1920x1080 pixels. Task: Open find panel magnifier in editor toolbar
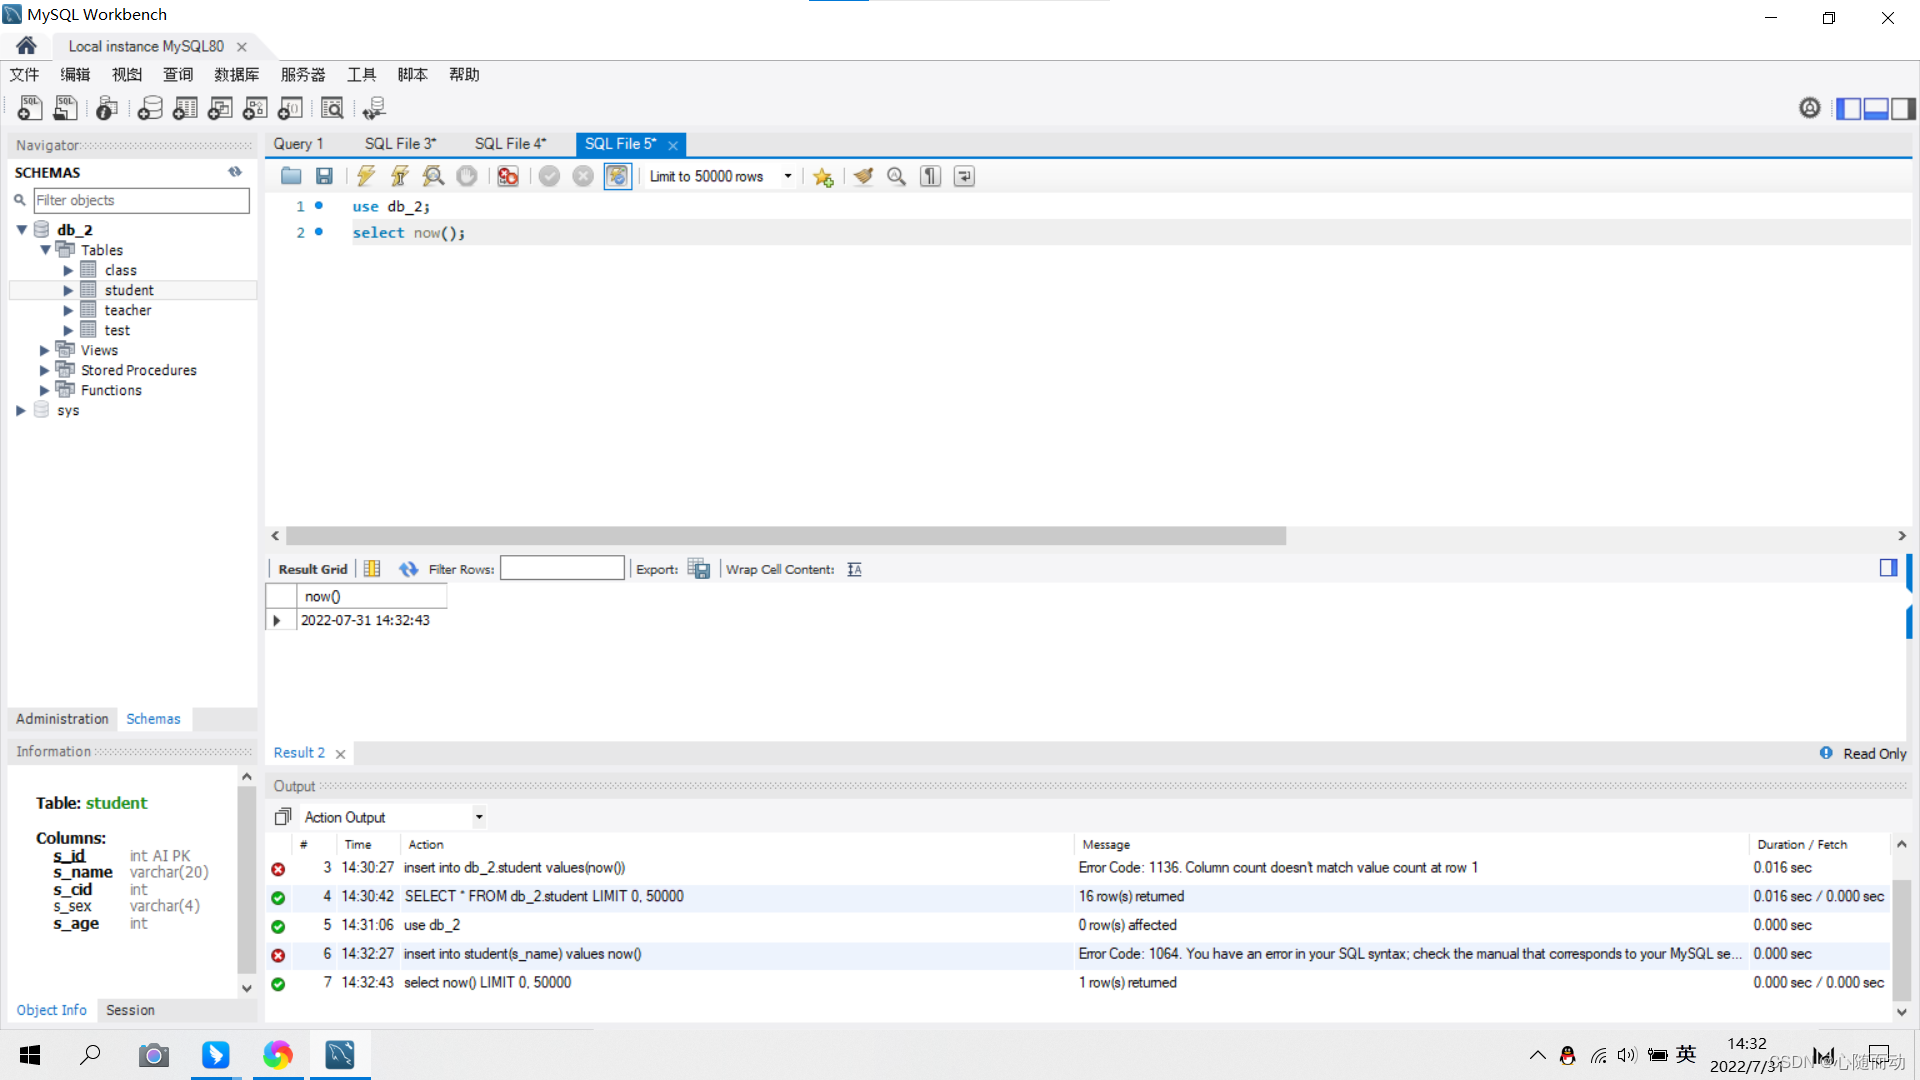(897, 176)
